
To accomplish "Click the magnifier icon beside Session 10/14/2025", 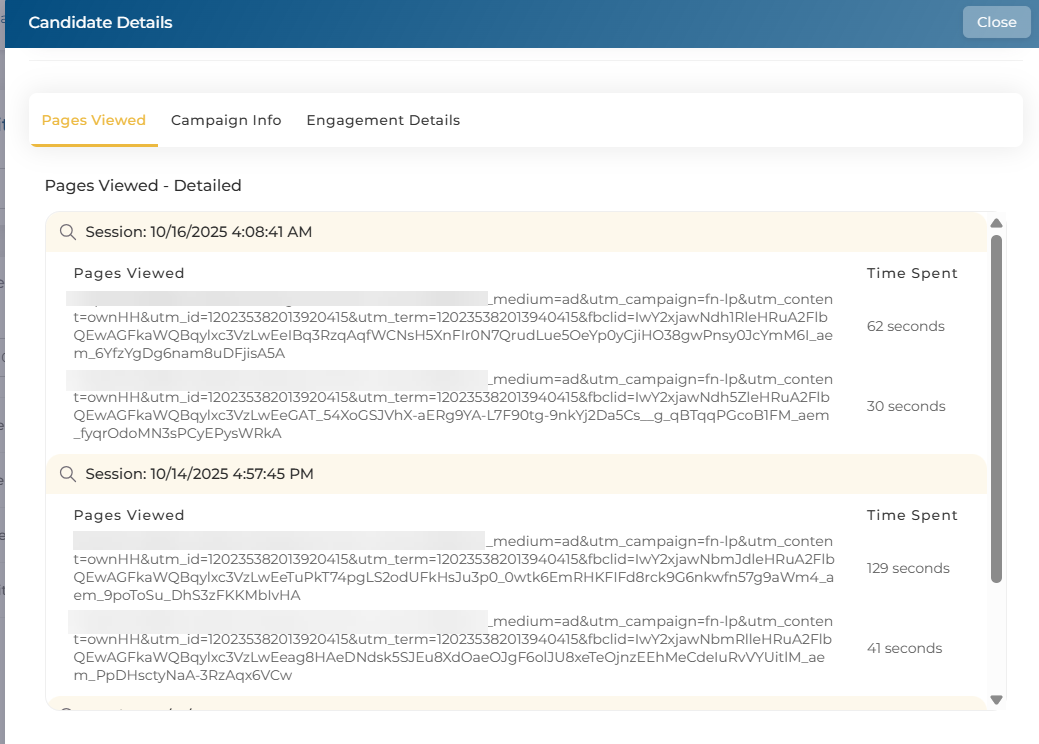I will [68, 474].
